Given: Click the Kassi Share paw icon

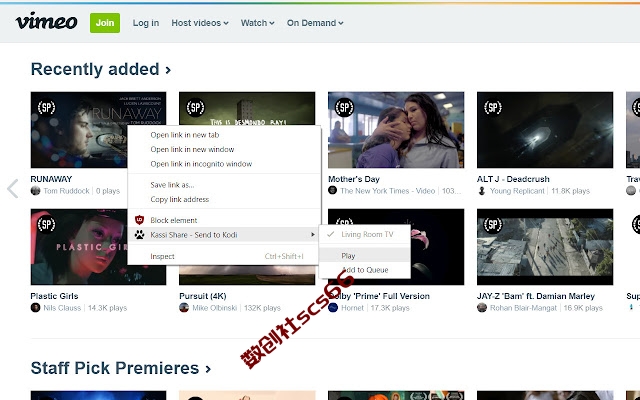Looking at the screenshot, I should [x=140, y=235].
